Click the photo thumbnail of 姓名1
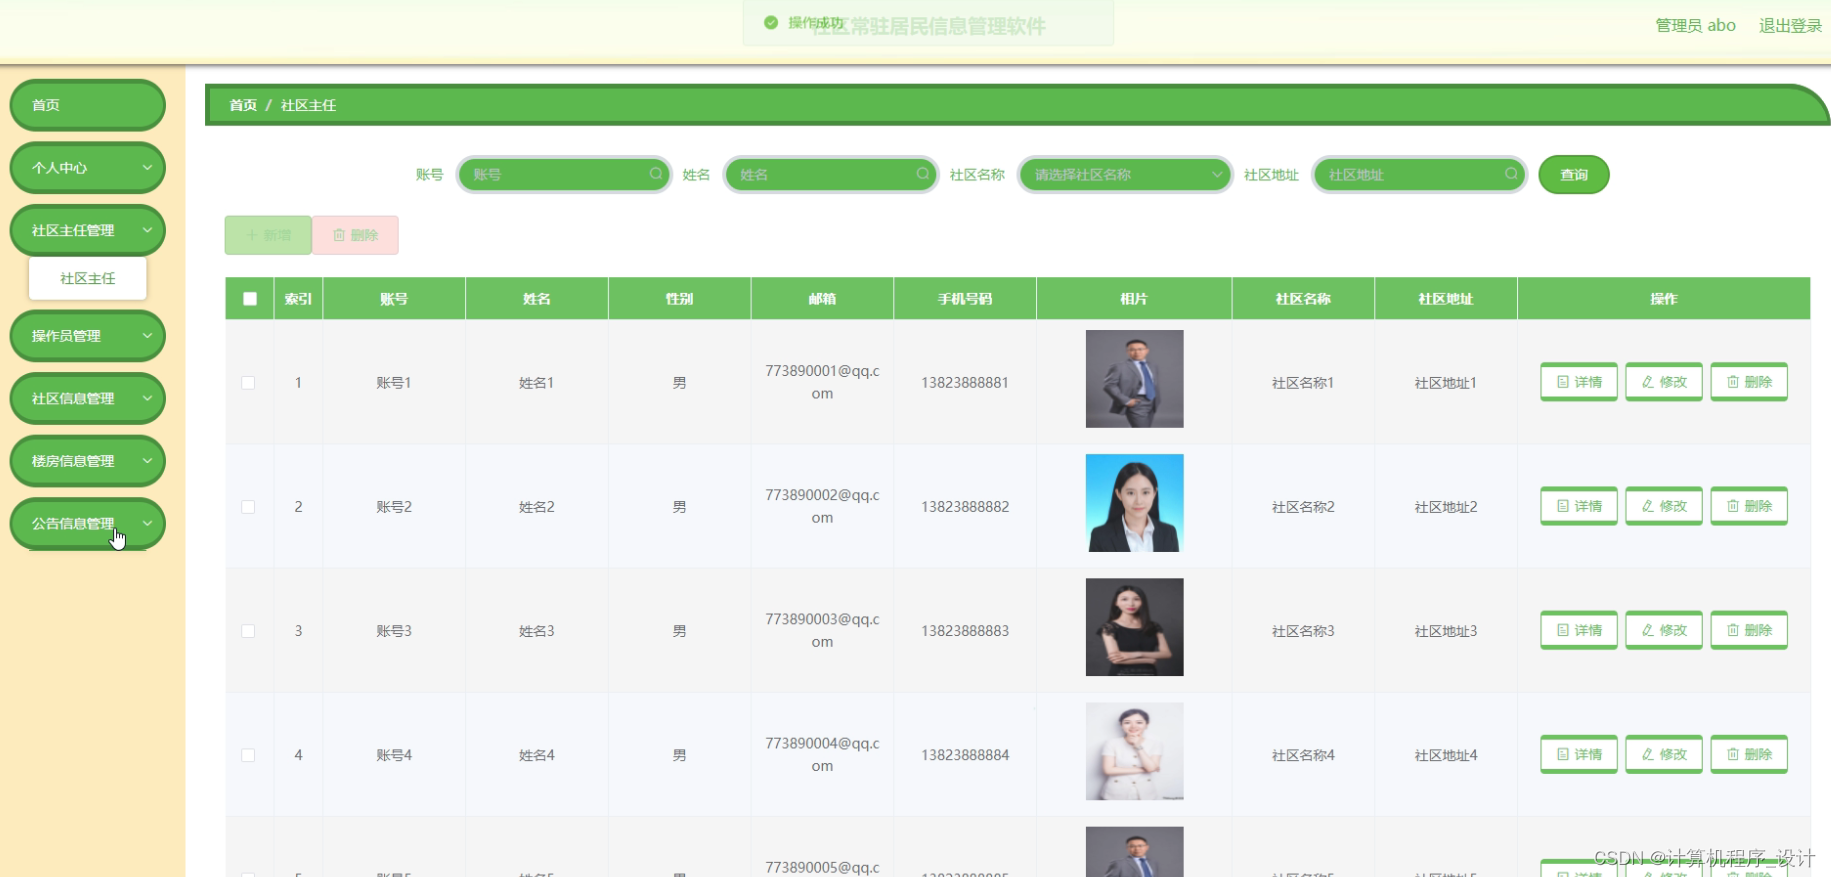This screenshot has height=877, width=1831. [1134, 379]
